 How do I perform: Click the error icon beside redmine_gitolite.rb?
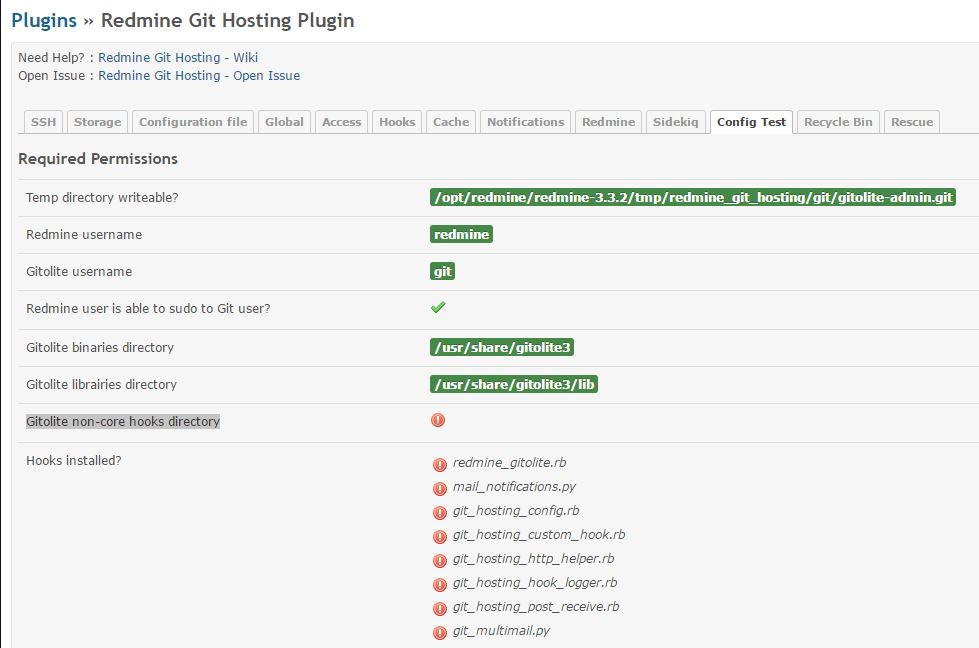click(x=440, y=464)
